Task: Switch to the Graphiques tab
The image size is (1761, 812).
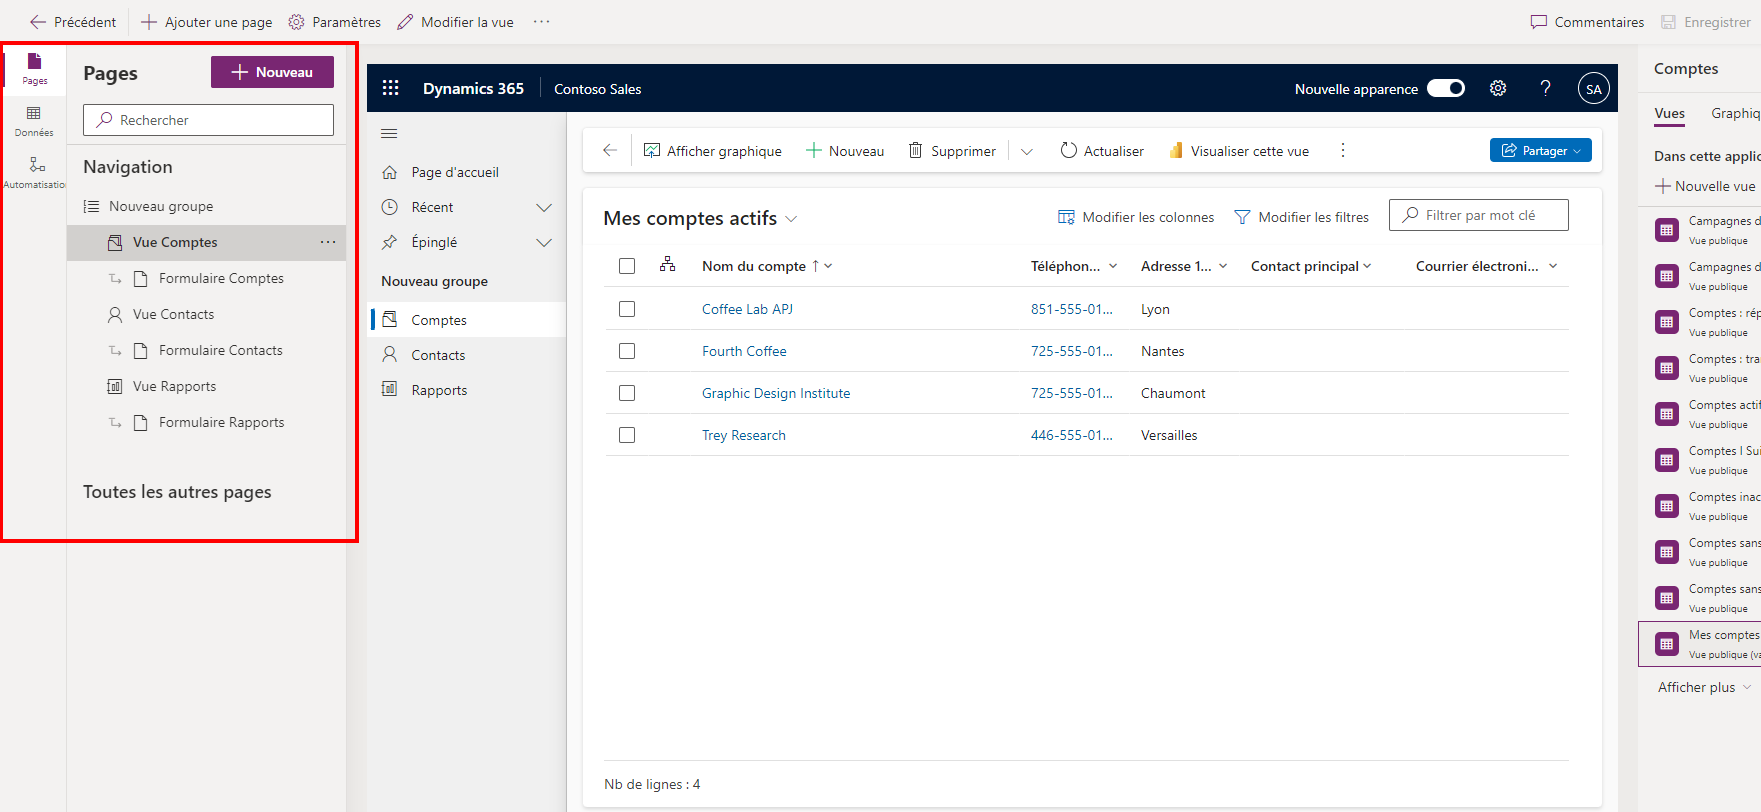Action: click(1735, 113)
